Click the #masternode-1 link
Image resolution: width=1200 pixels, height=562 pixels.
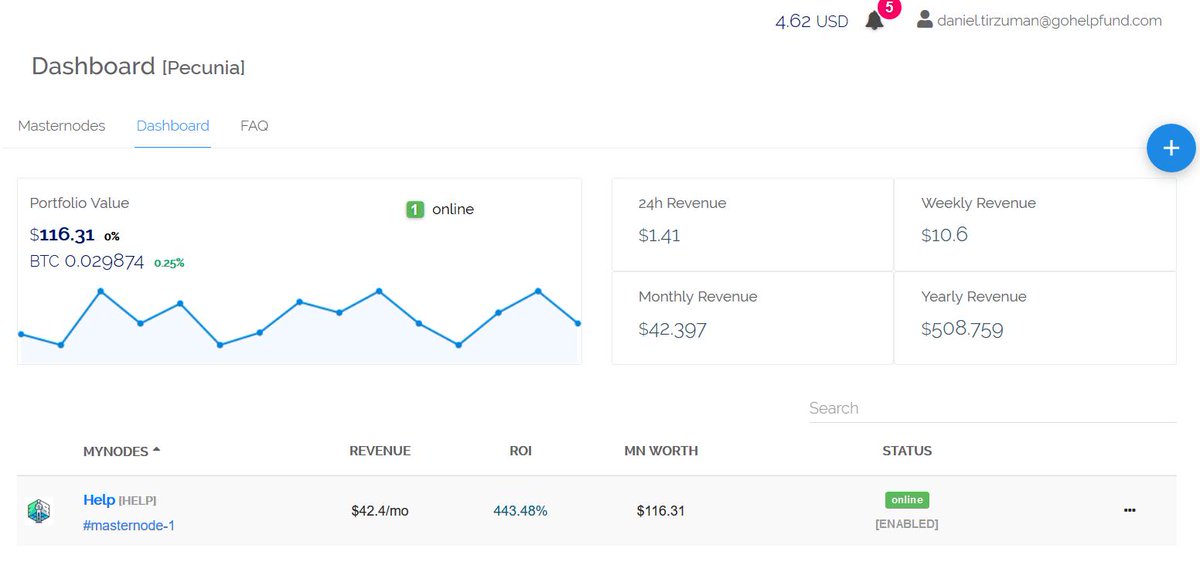[129, 525]
